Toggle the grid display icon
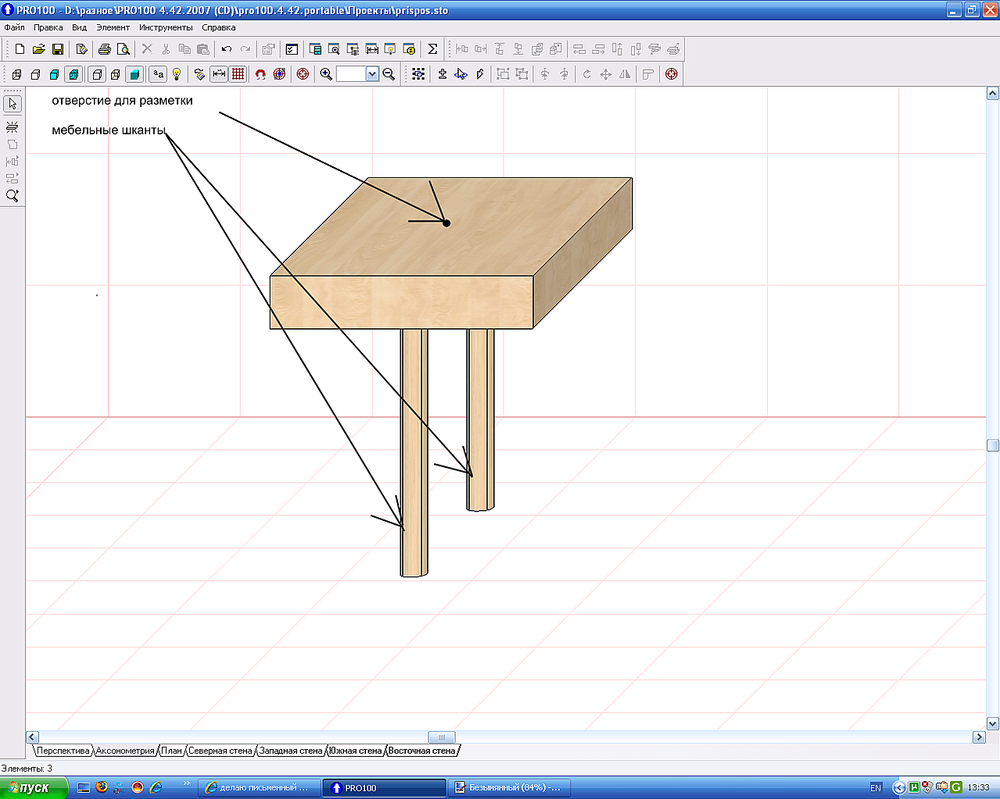This screenshot has height=799, width=1000. 238,73
